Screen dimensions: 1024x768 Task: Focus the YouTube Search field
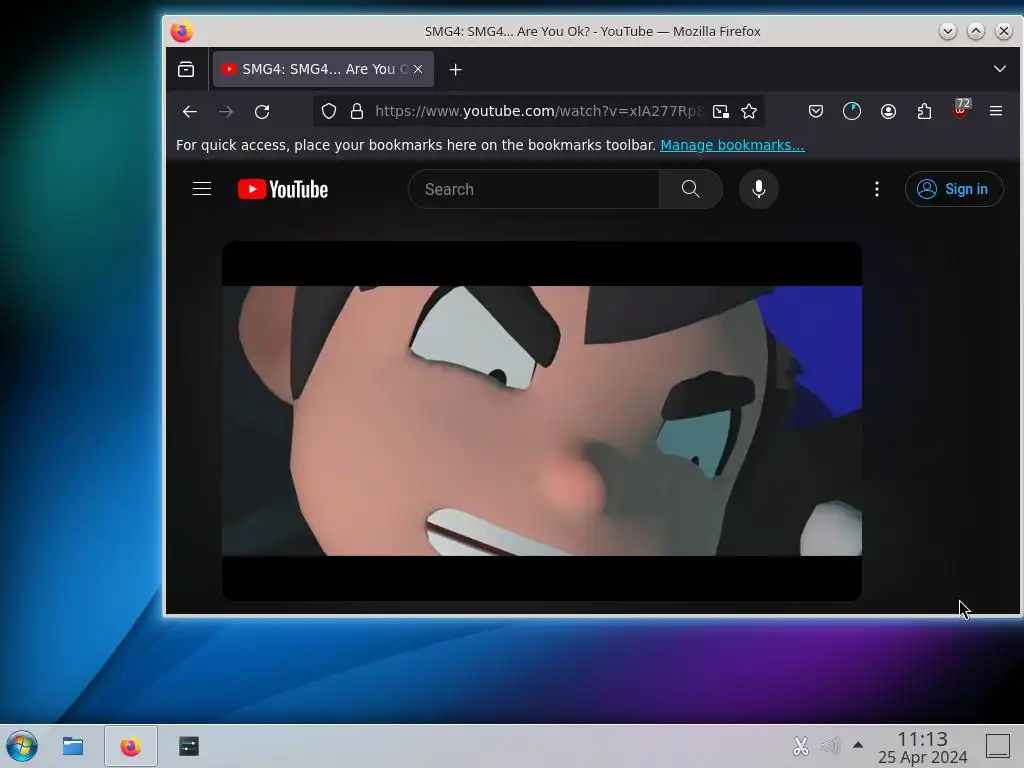[534, 189]
